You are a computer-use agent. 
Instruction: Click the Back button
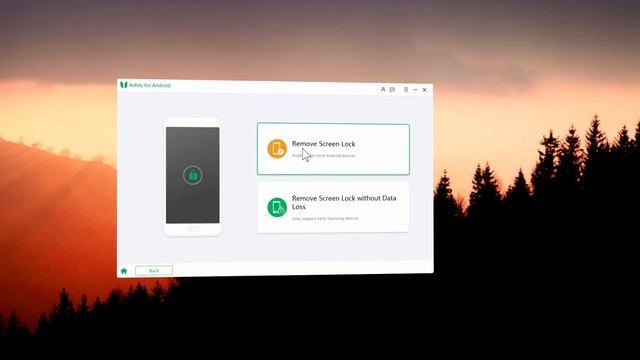point(154,271)
